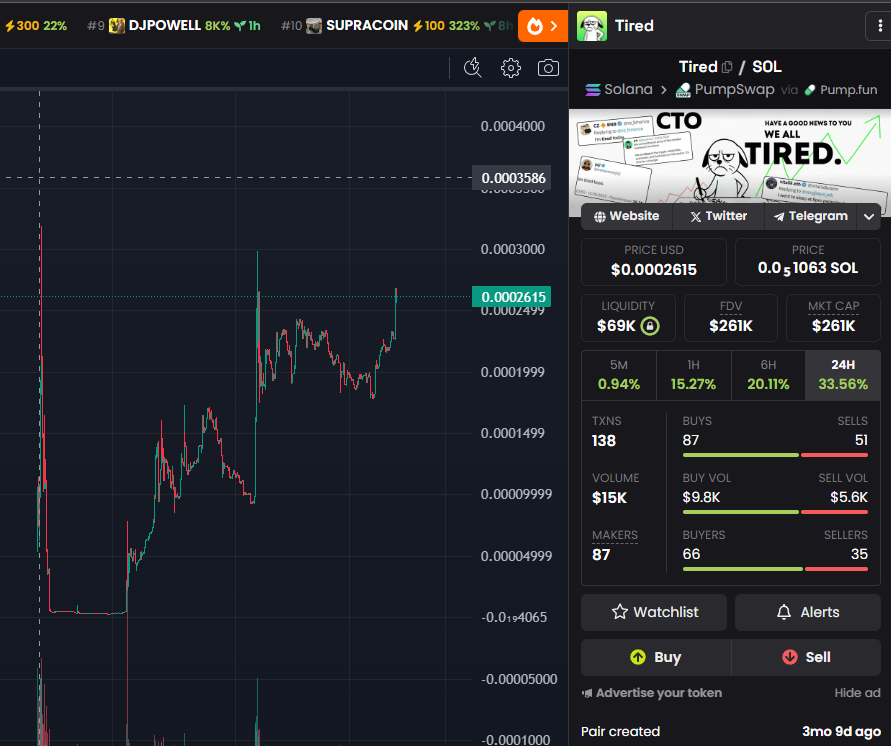891x746 pixels.
Task: Click the Solana chain icon
Action: [593, 90]
